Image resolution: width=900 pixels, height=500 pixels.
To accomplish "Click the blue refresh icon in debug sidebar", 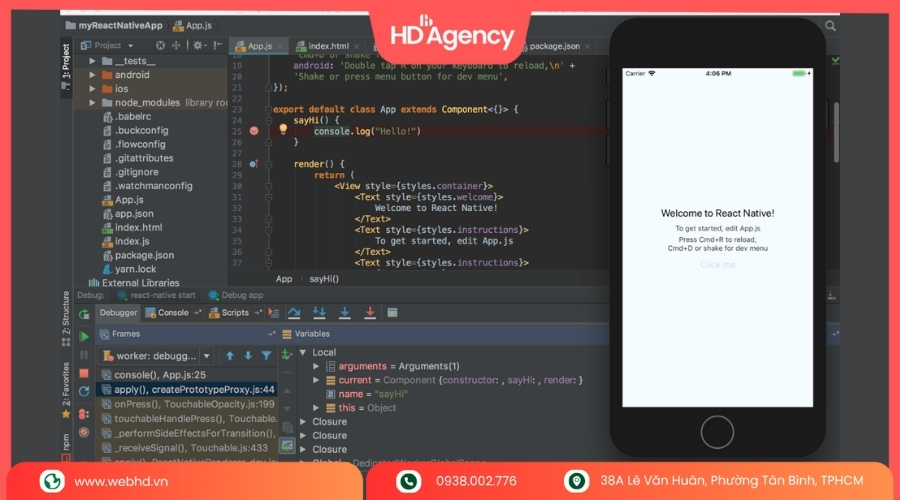I will (84, 392).
